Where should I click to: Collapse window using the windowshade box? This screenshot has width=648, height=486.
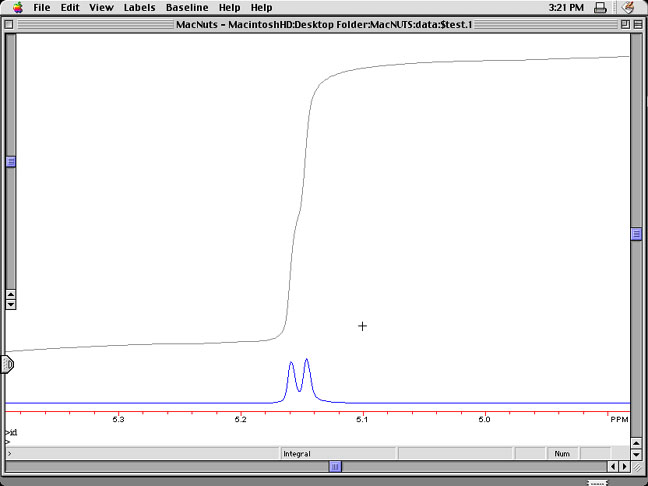click(637, 23)
